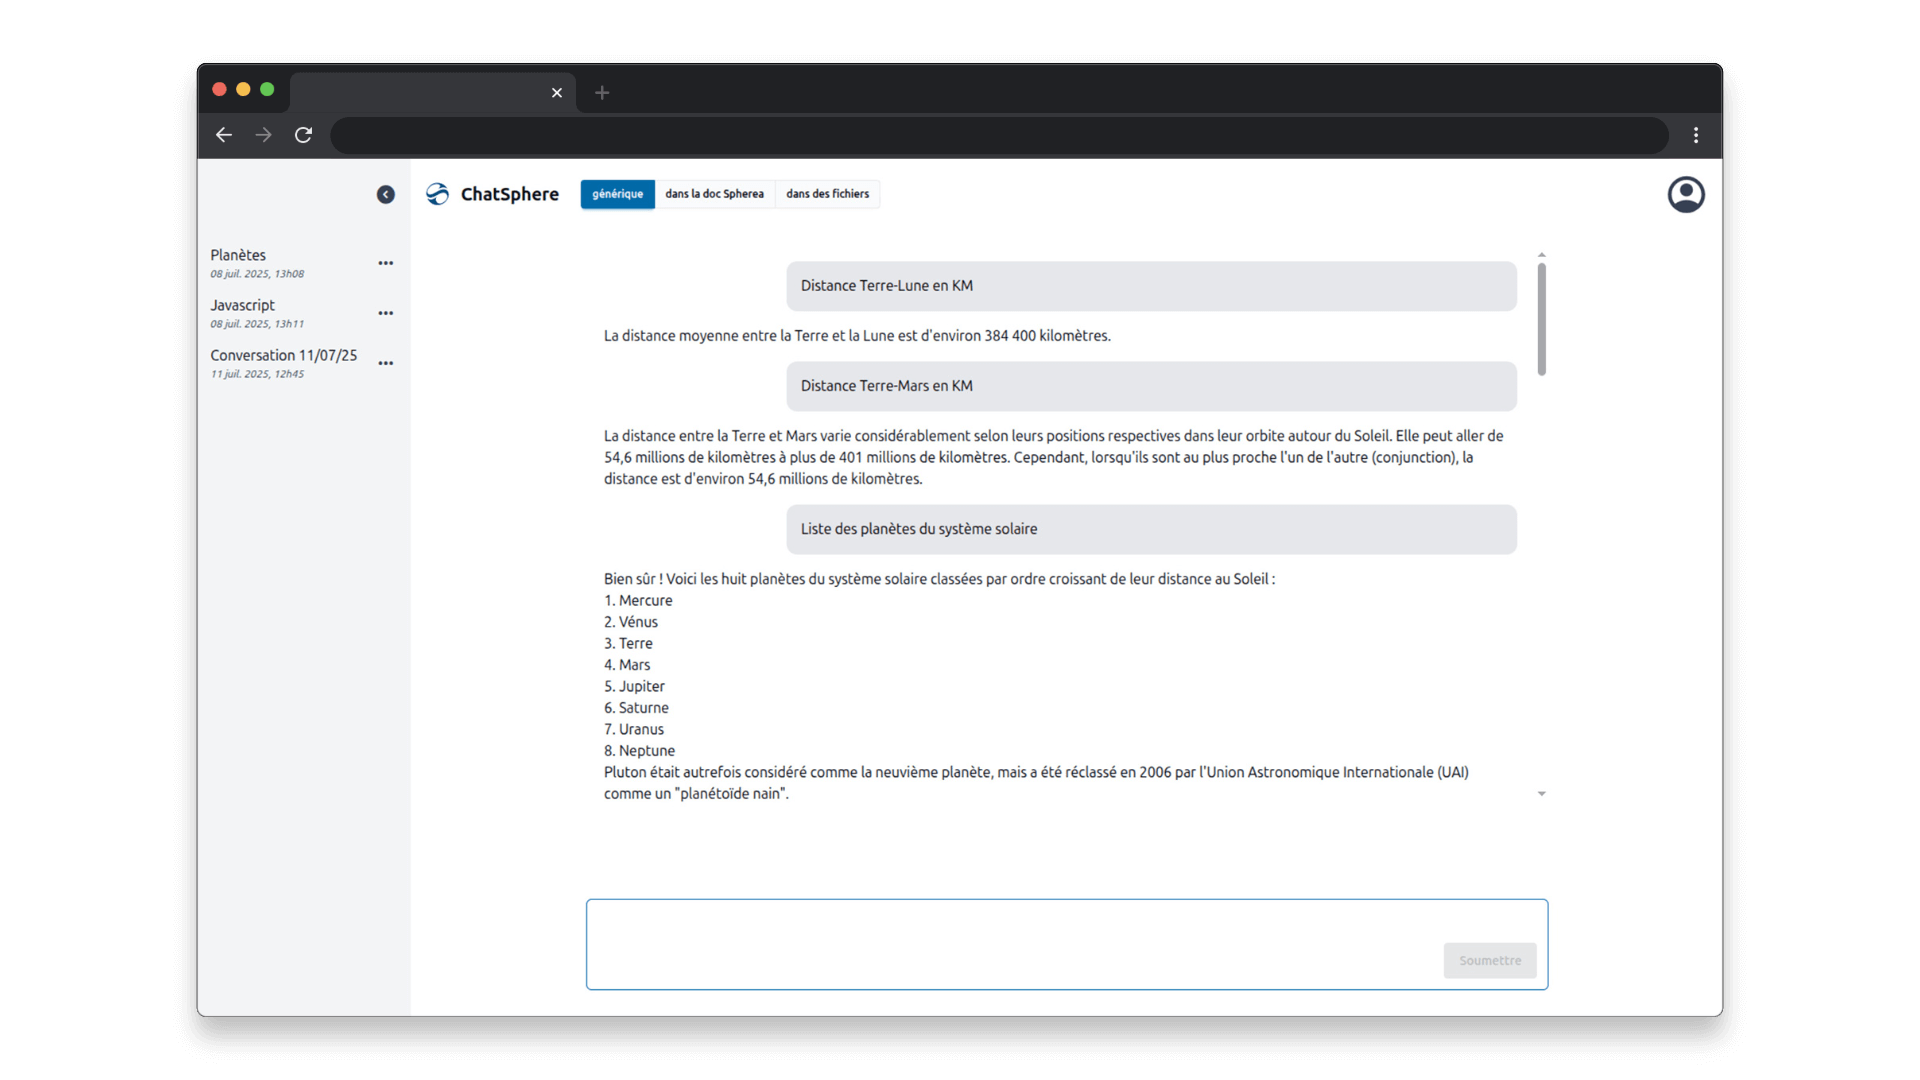
Task: Click the chat scrollbar down arrow
Action: (x=1541, y=794)
